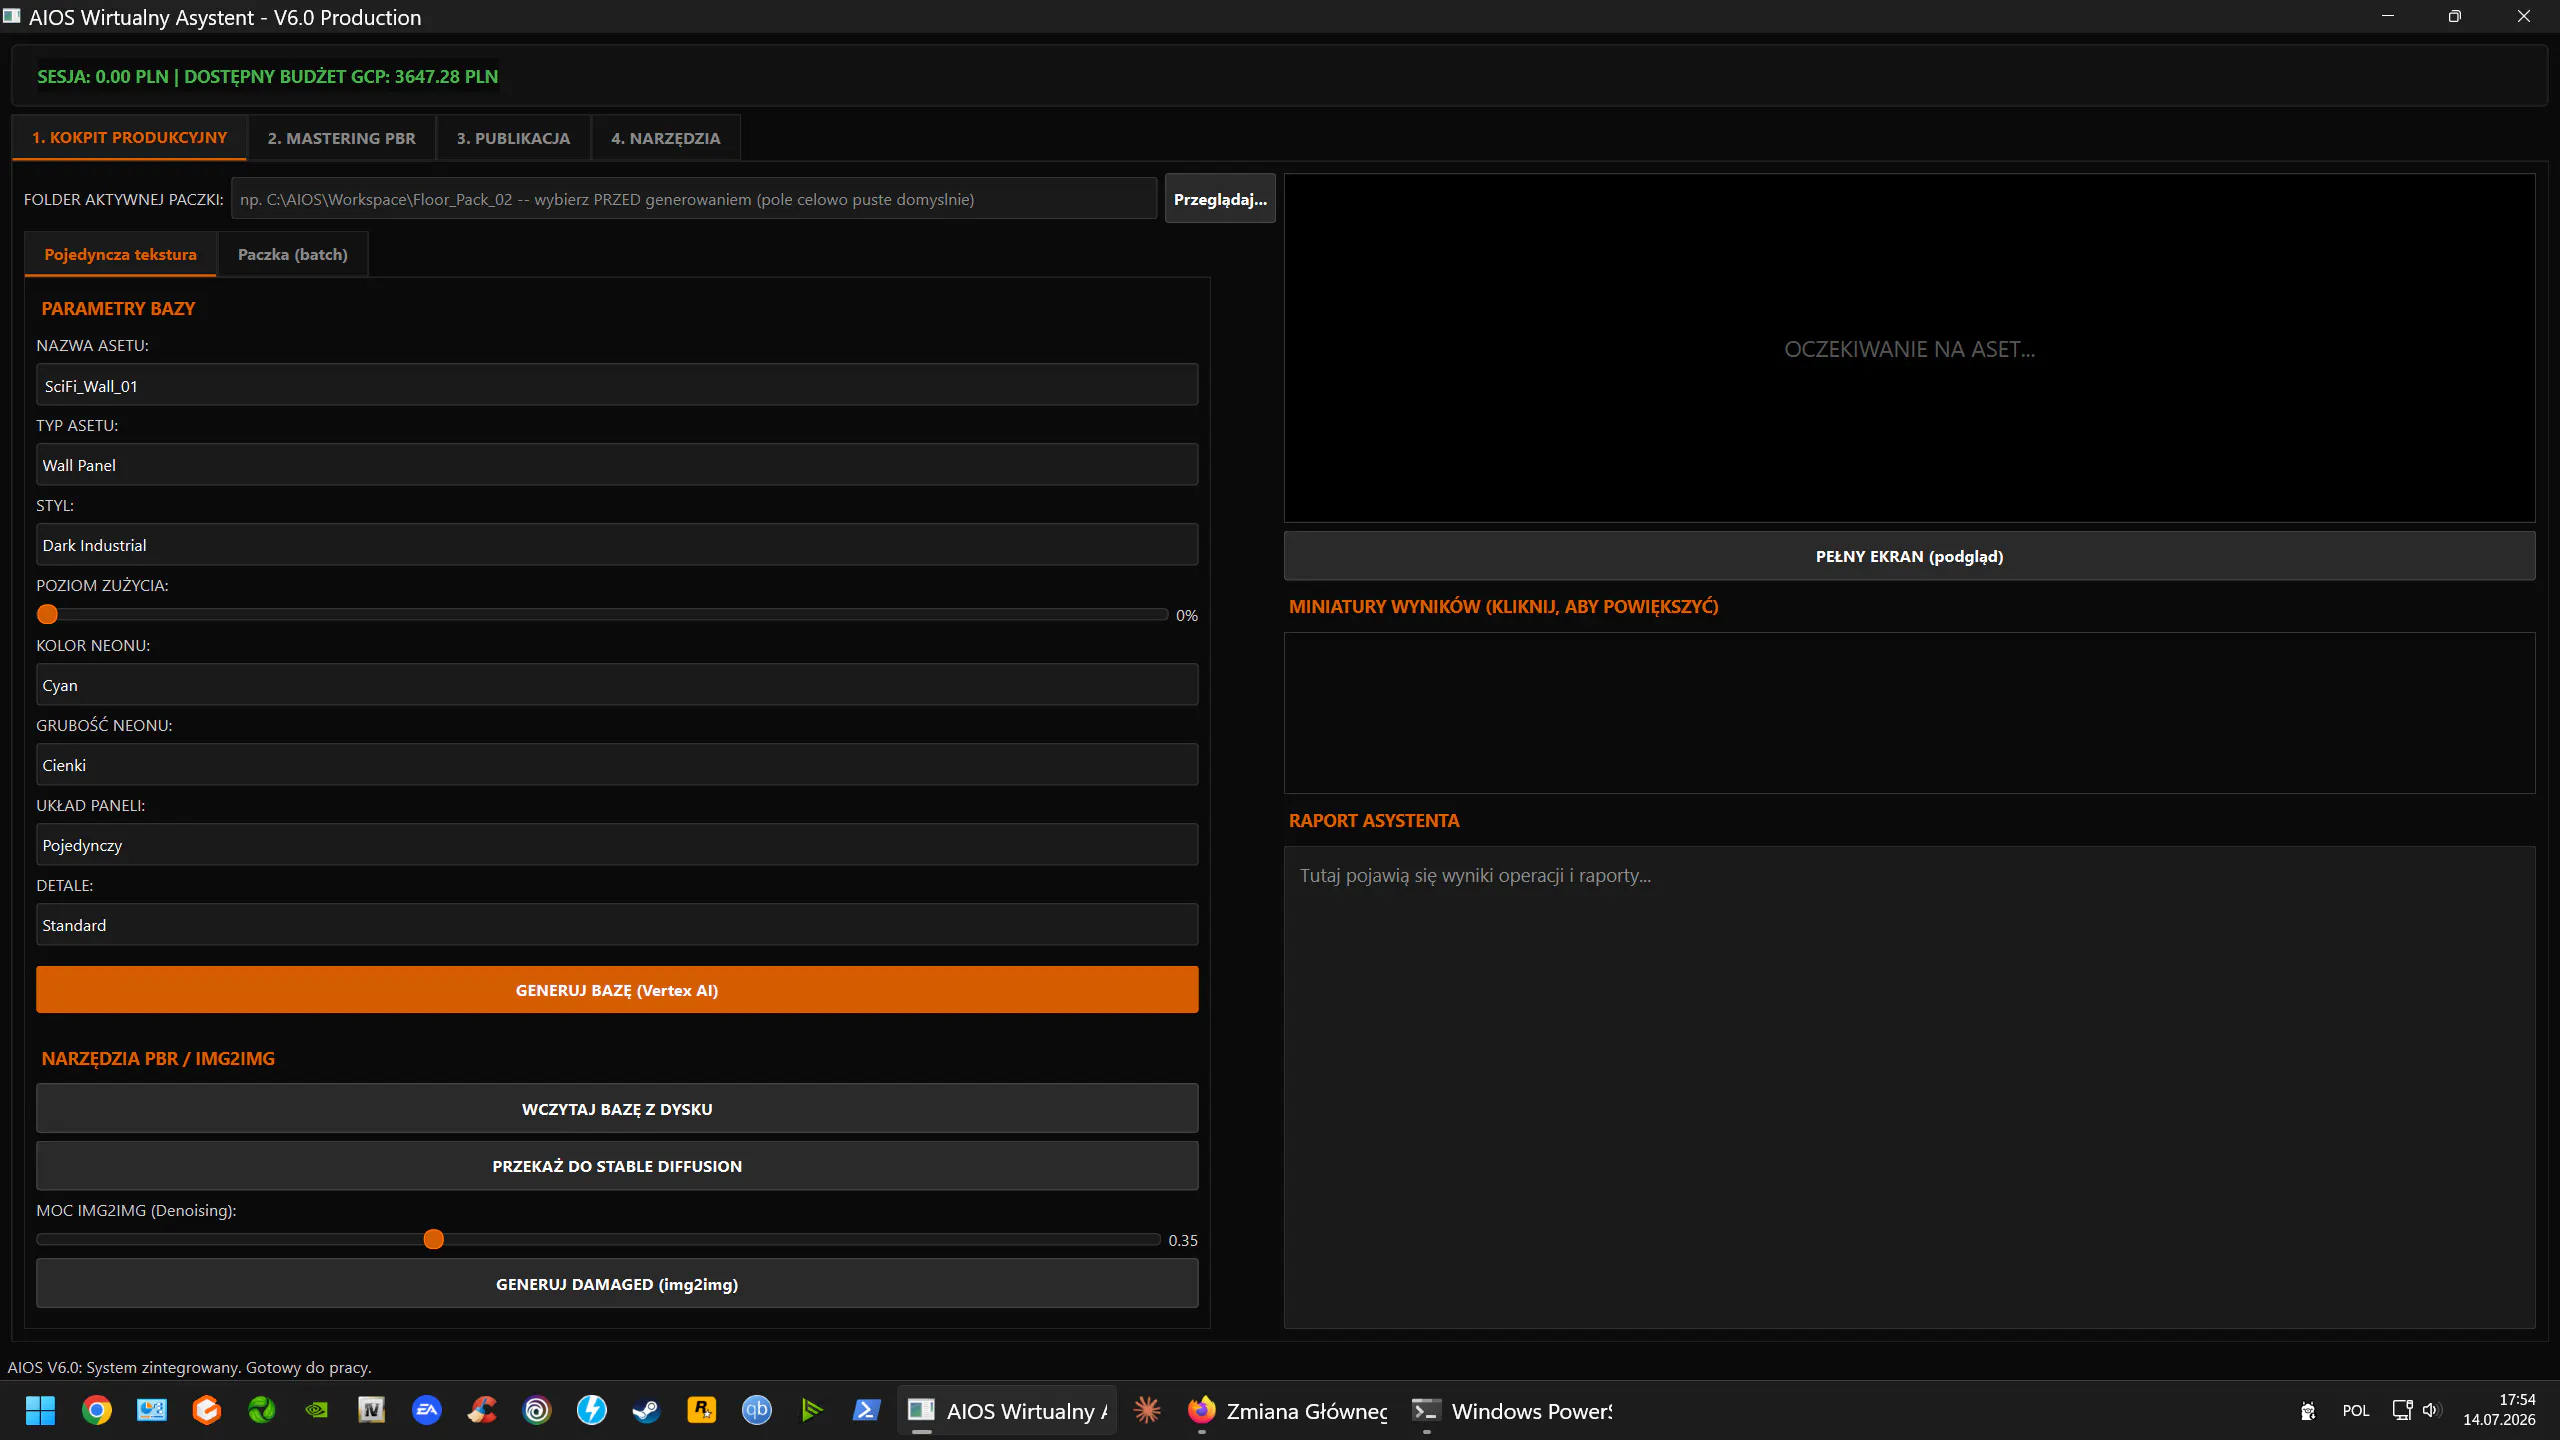Open the green swirl app icon in taskbar
The image size is (2560, 1440).
tap(262, 1410)
